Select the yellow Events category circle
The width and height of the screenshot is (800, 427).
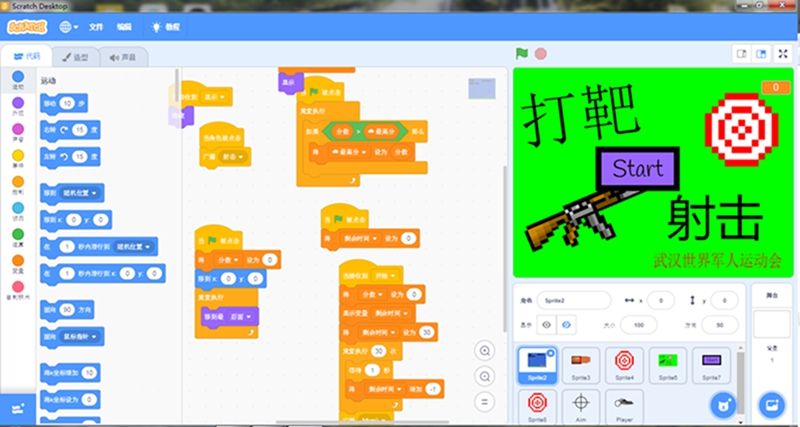[x=18, y=156]
